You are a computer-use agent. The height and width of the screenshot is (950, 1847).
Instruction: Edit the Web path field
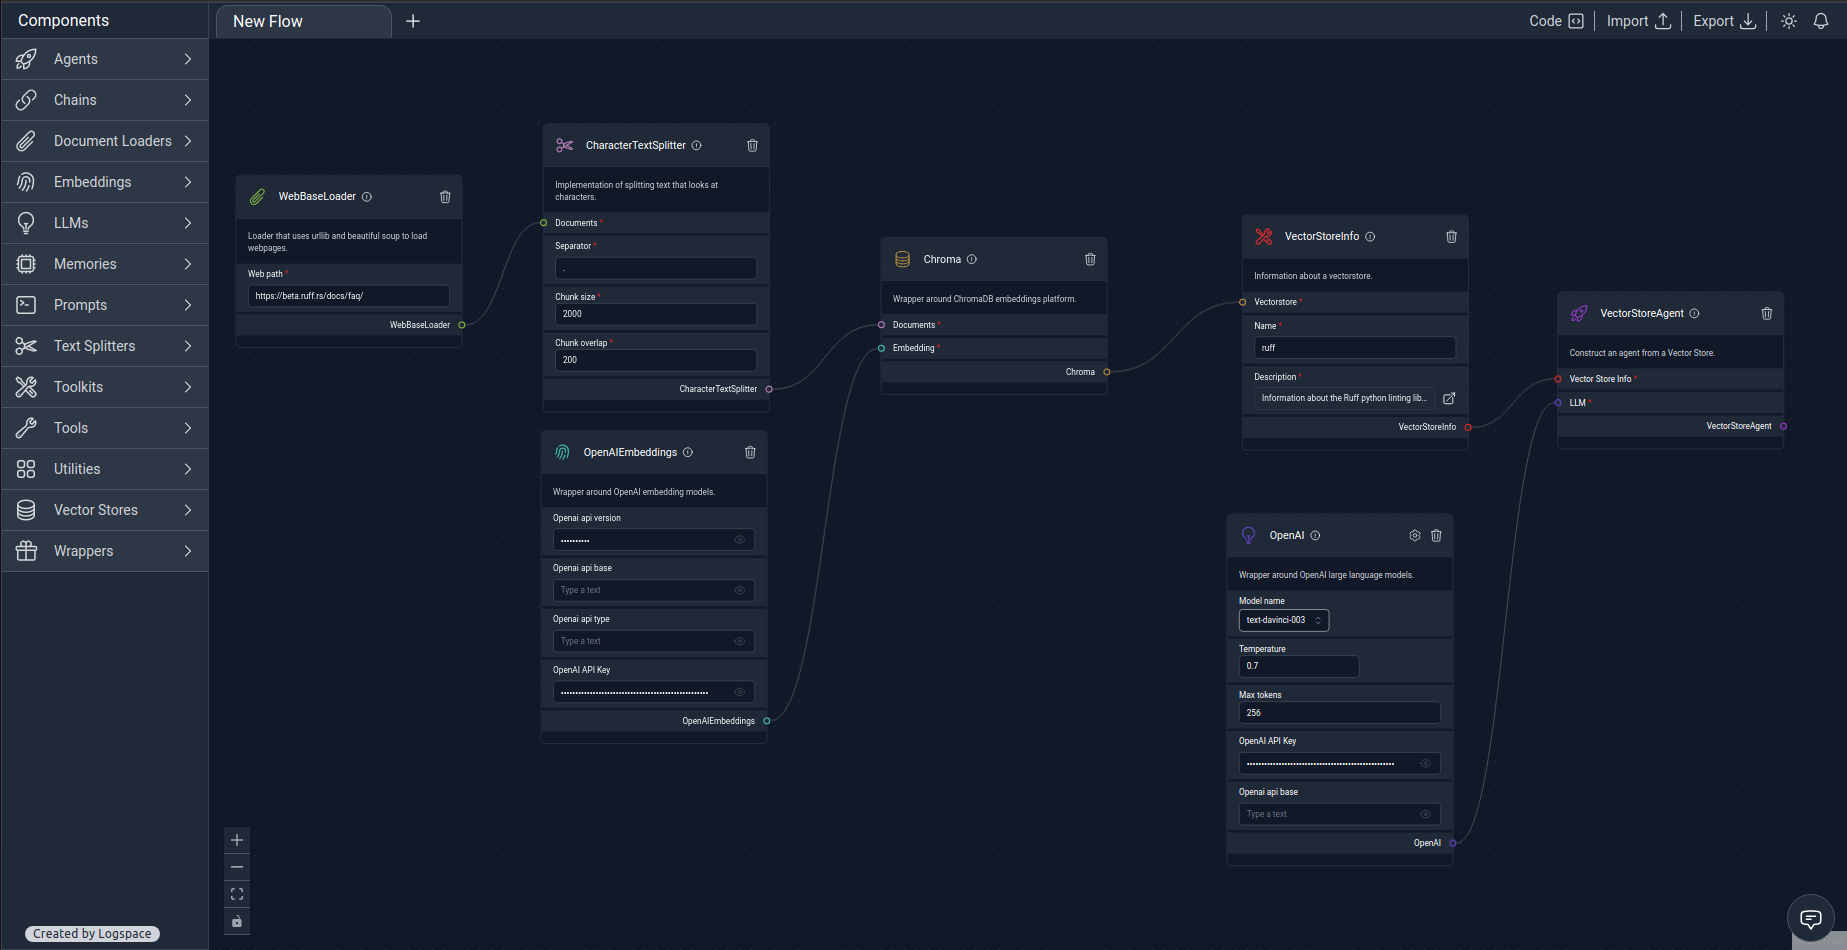pos(349,296)
